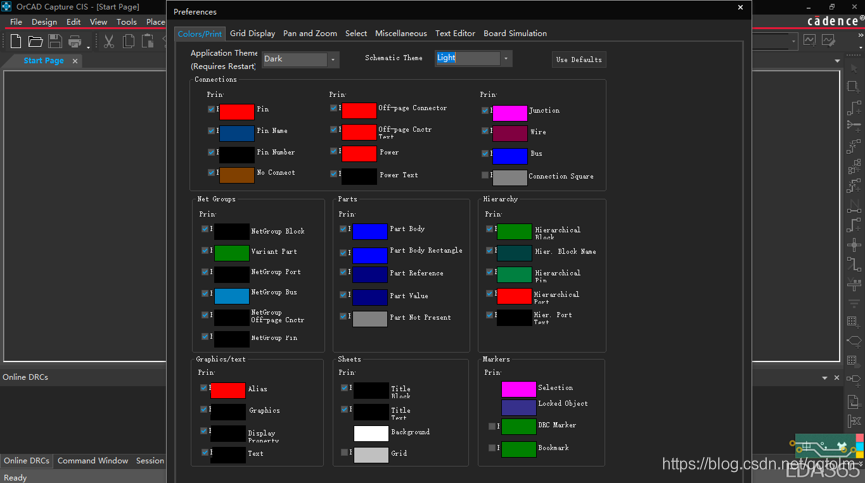
Task: Click the first waveform icon in top-right toolbar
Action: (x=809, y=40)
